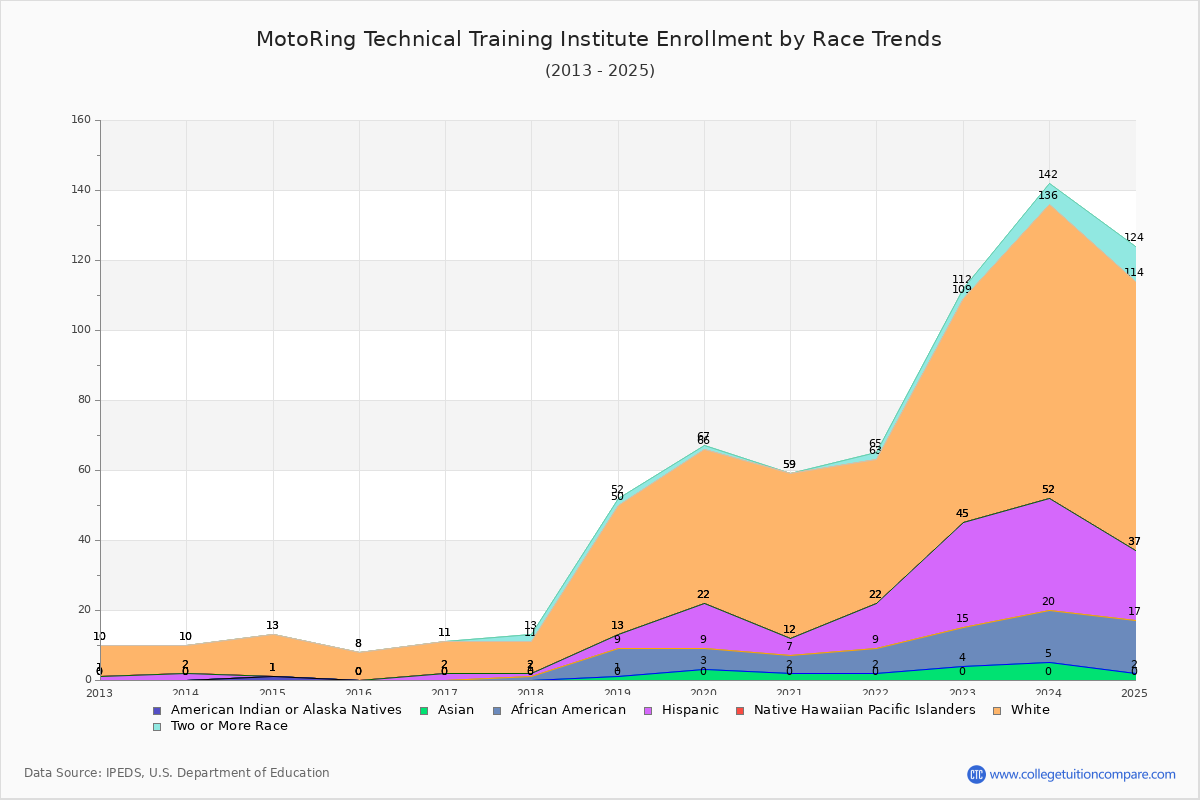Toggle the Hispanic series legend label
The image size is (1200, 800).
point(690,710)
